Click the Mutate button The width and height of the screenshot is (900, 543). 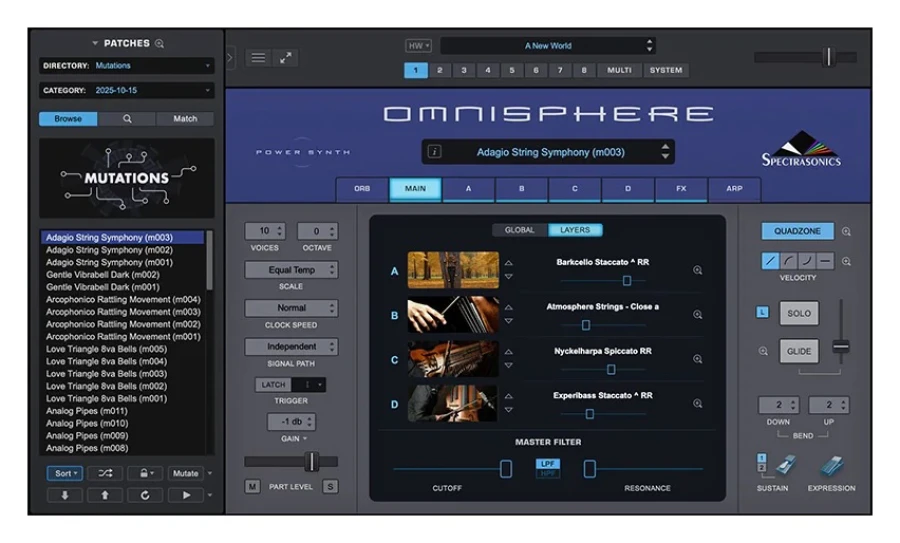pyautogui.click(x=185, y=474)
